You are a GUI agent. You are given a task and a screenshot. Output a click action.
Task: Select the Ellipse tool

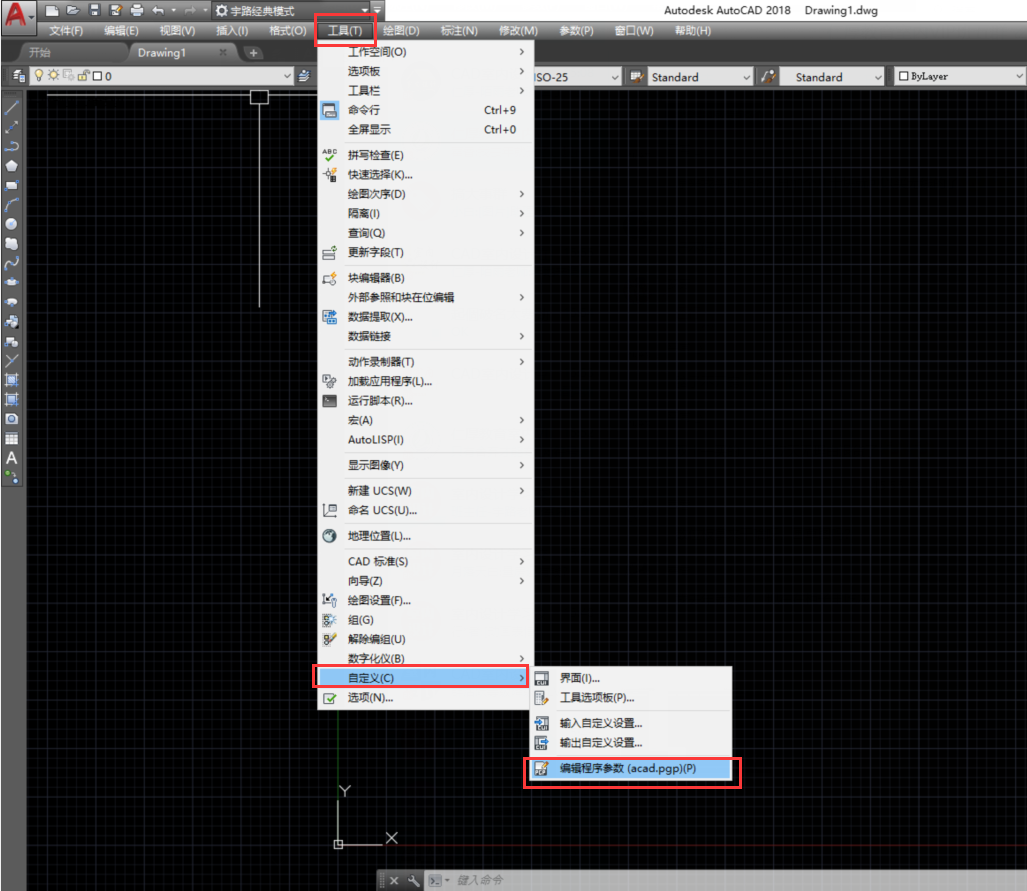[12, 282]
